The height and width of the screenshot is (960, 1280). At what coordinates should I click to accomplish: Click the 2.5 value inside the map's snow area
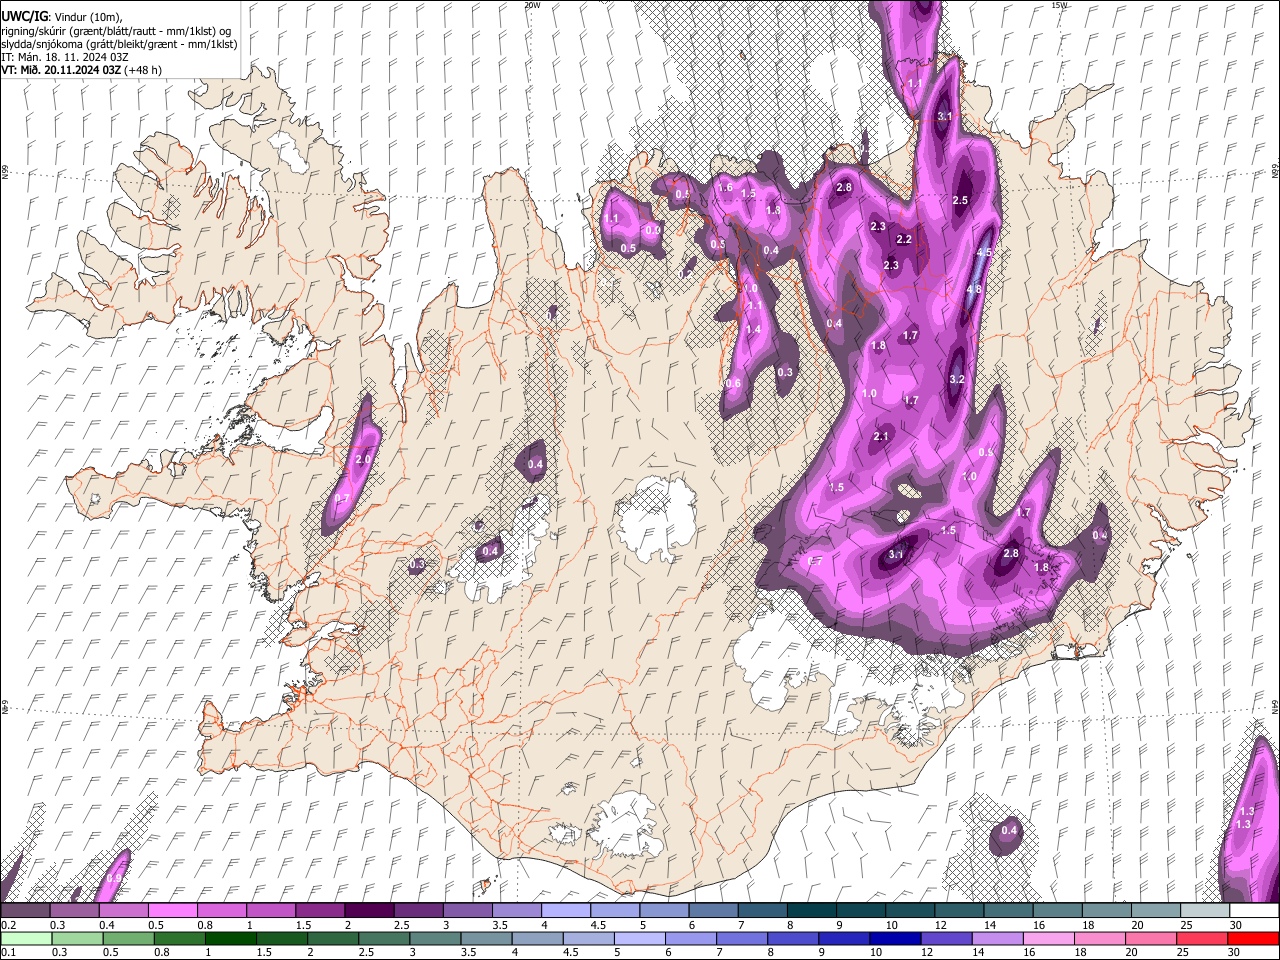point(960,200)
